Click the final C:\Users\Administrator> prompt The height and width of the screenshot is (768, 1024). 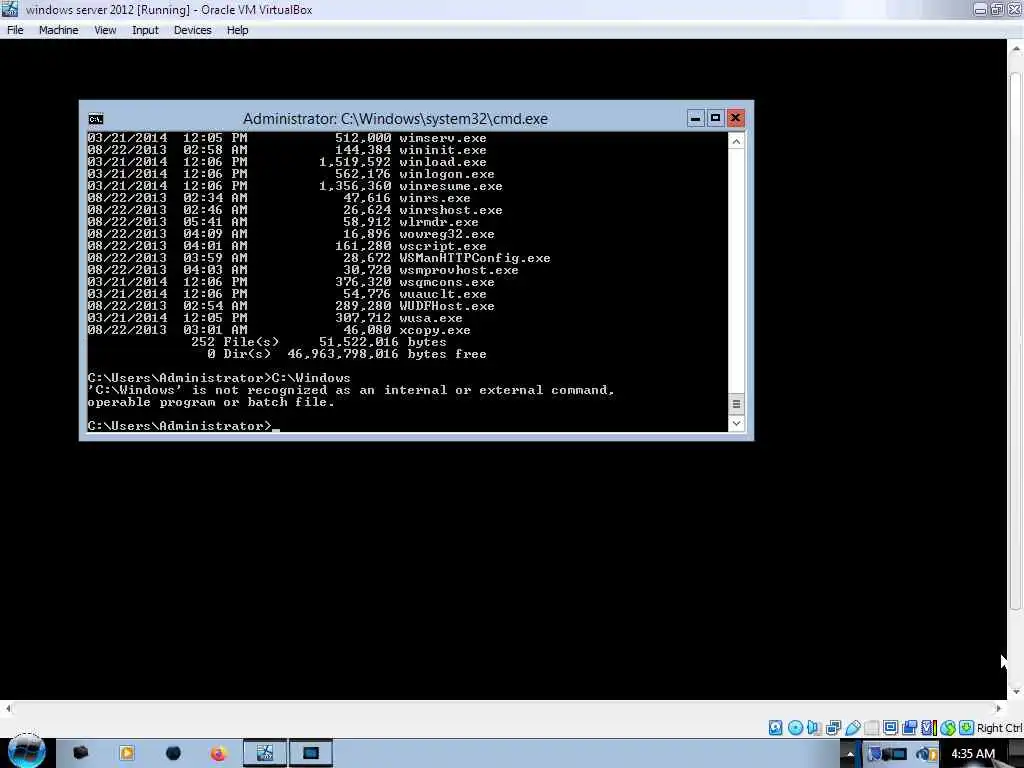tap(180, 426)
